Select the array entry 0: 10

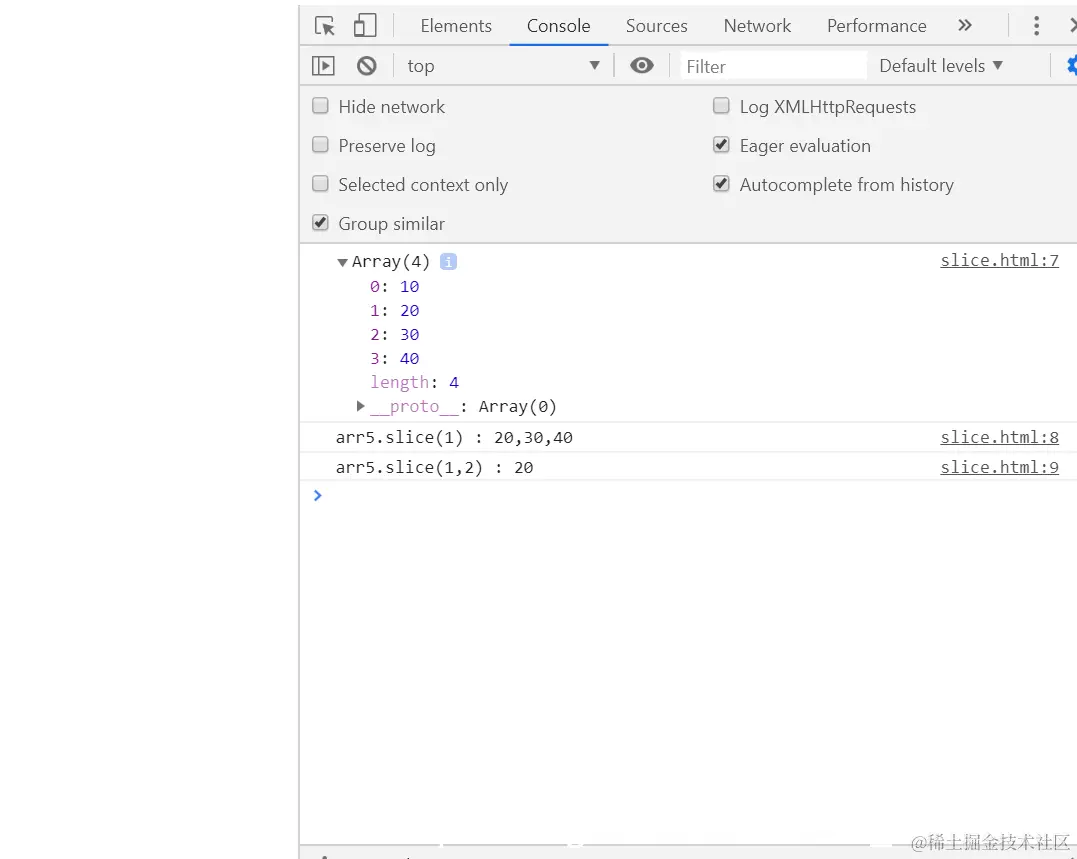(x=394, y=286)
